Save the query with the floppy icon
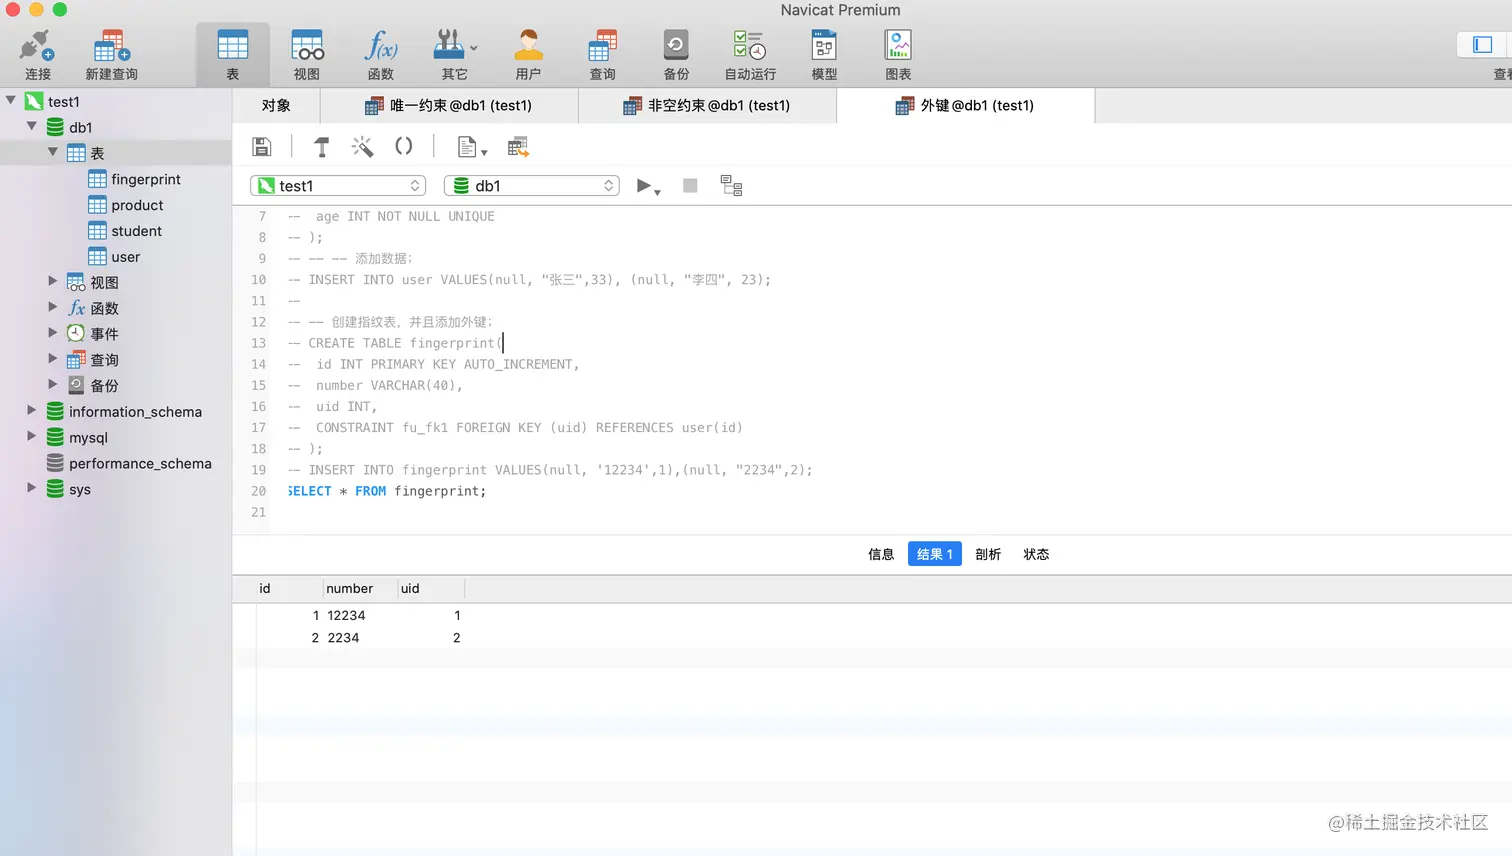Image resolution: width=1512 pixels, height=856 pixels. coord(261,147)
